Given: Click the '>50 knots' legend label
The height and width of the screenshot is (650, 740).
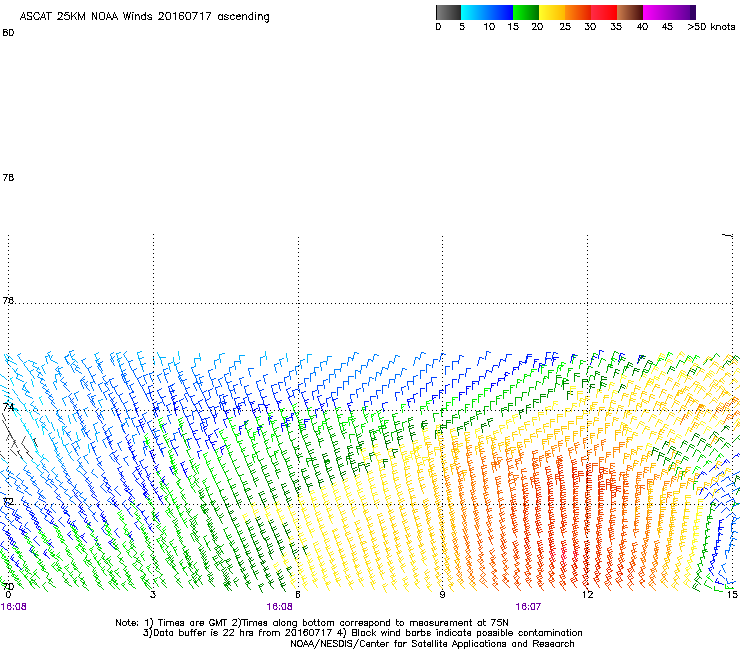Looking at the screenshot, I should (711, 27).
